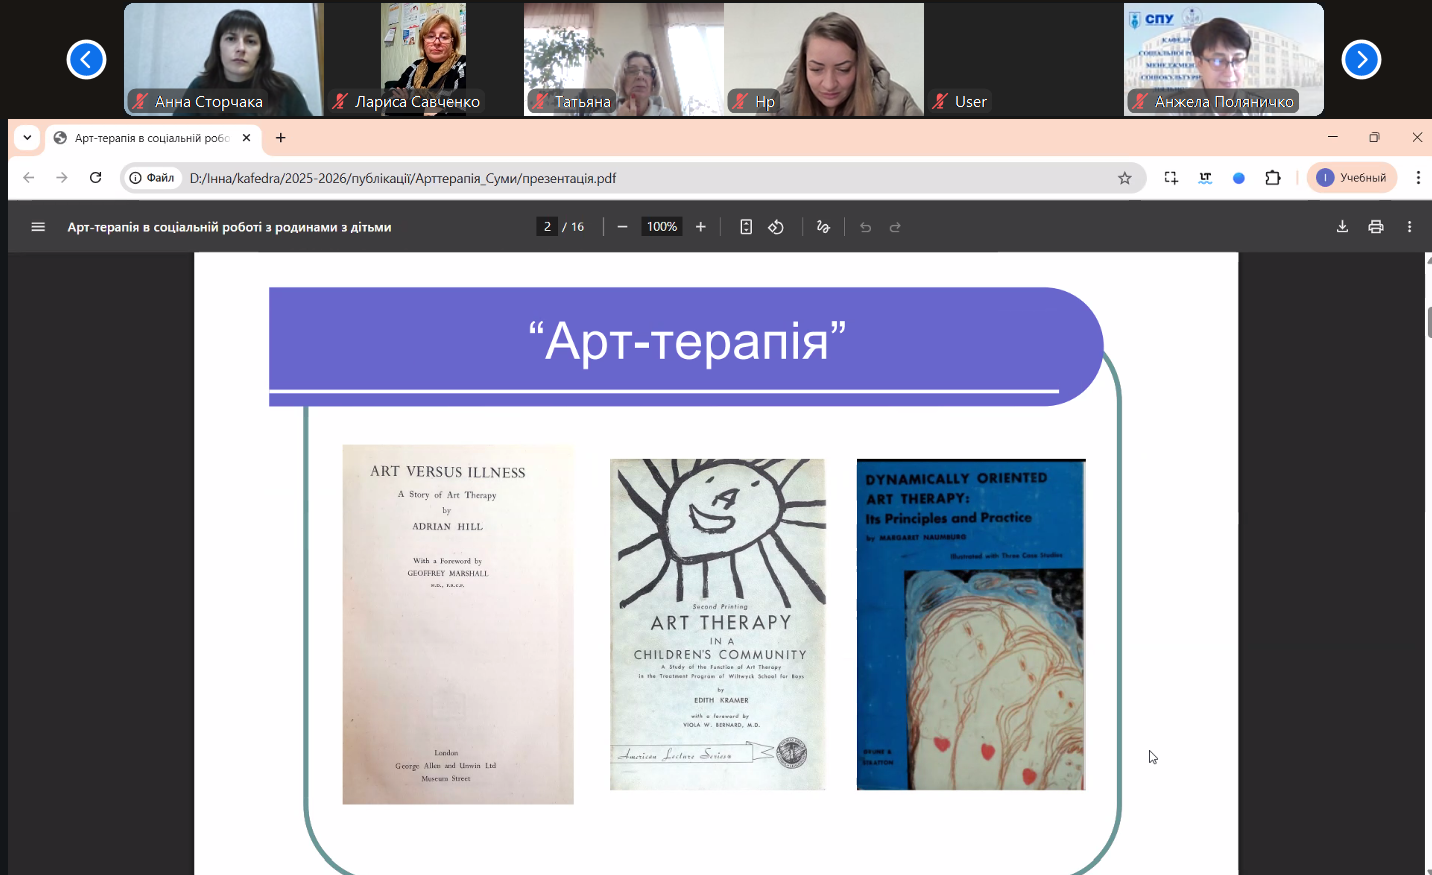
Task: Show previous participants with the left arrow
Action: click(x=86, y=60)
